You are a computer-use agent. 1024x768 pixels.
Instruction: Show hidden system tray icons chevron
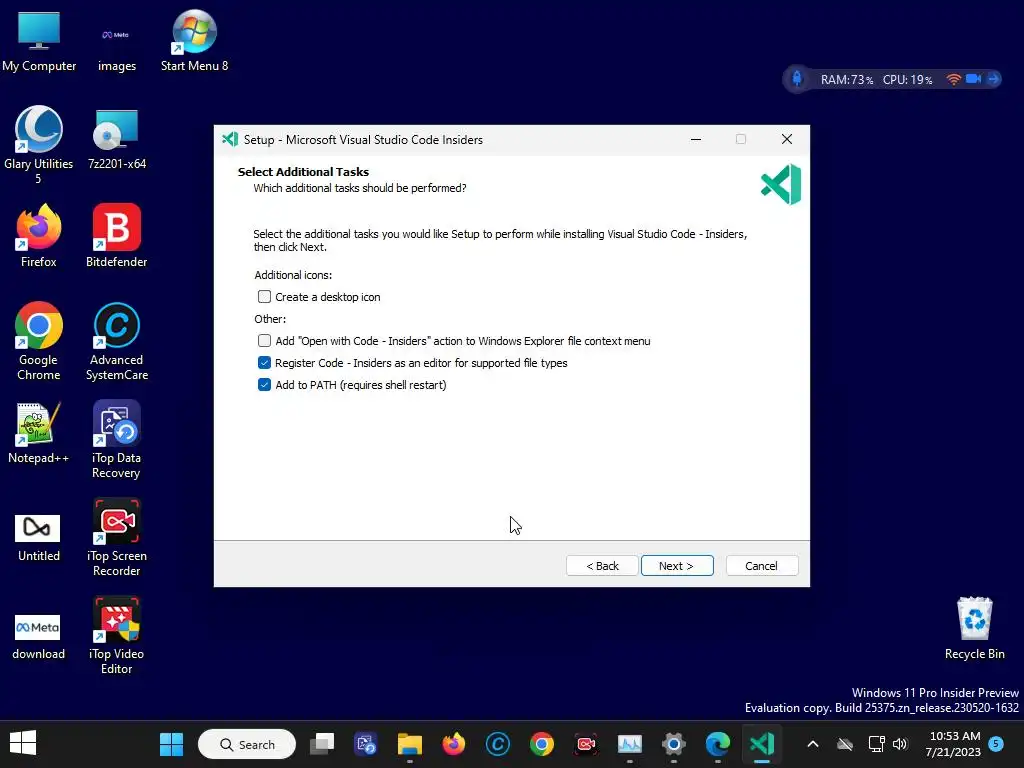coord(812,744)
